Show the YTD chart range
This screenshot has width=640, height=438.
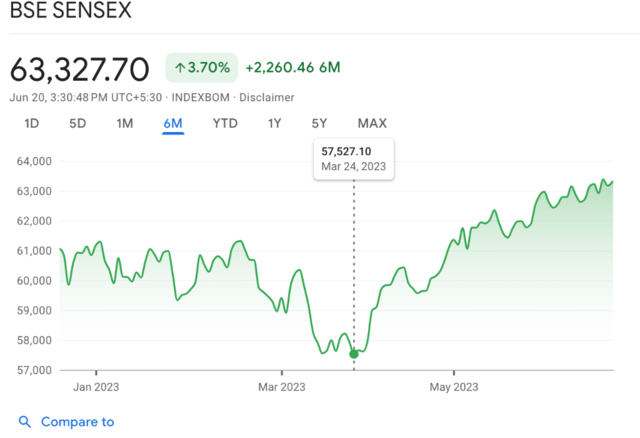(224, 123)
